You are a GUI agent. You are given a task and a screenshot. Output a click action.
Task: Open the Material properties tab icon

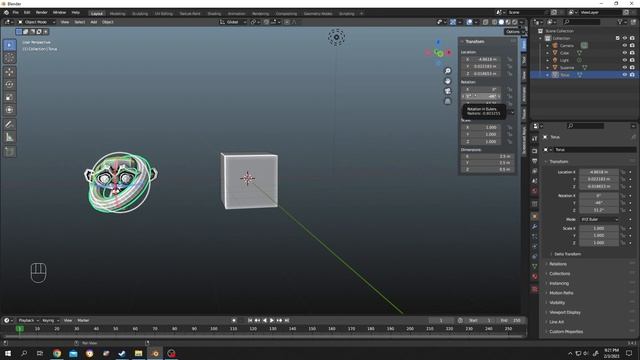pos(534,277)
